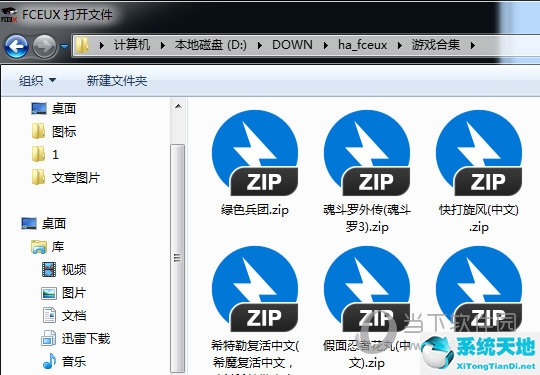Click 魂斗罗外传(魂斗罗3).zip filename text

pos(367,218)
